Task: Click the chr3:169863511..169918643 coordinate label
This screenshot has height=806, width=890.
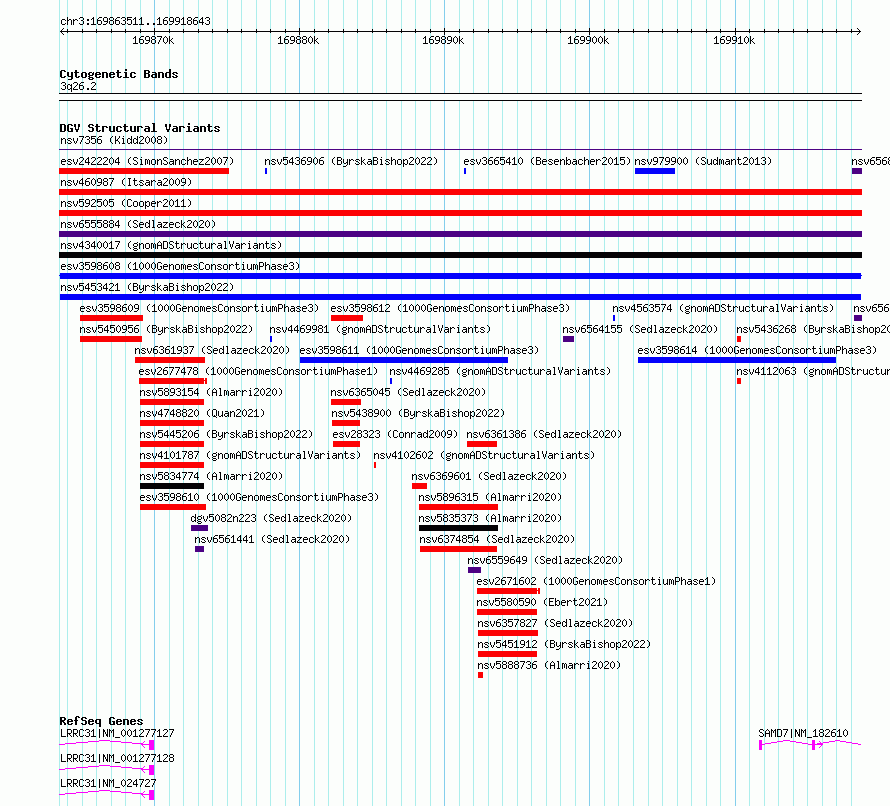Action: pyautogui.click(x=135, y=21)
